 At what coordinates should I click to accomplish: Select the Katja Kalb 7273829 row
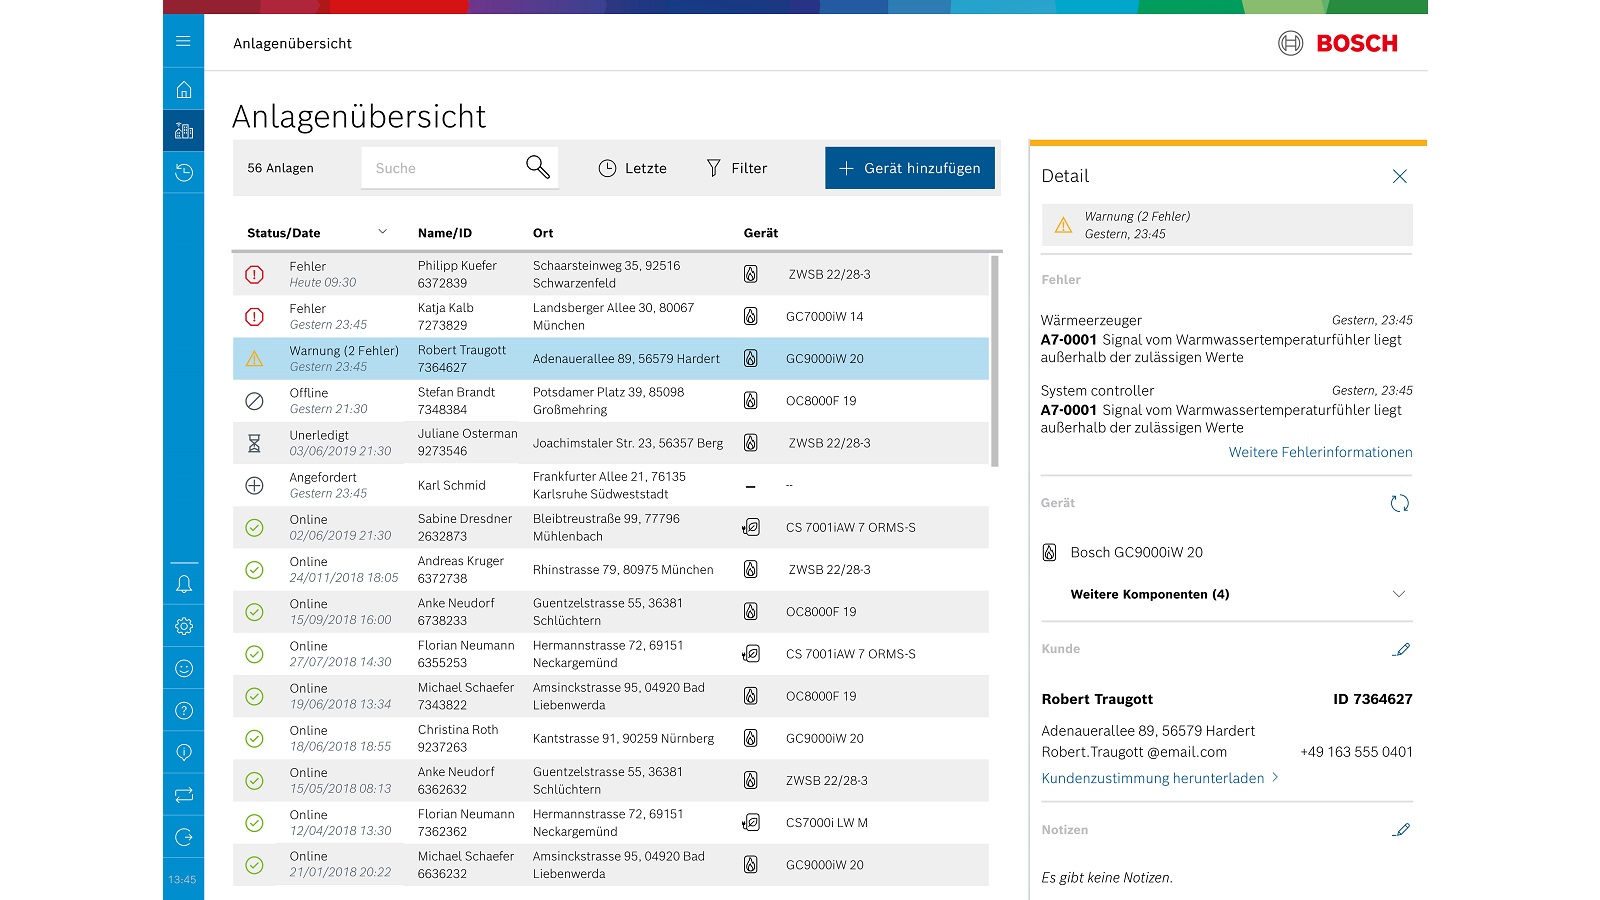point(611,316)
